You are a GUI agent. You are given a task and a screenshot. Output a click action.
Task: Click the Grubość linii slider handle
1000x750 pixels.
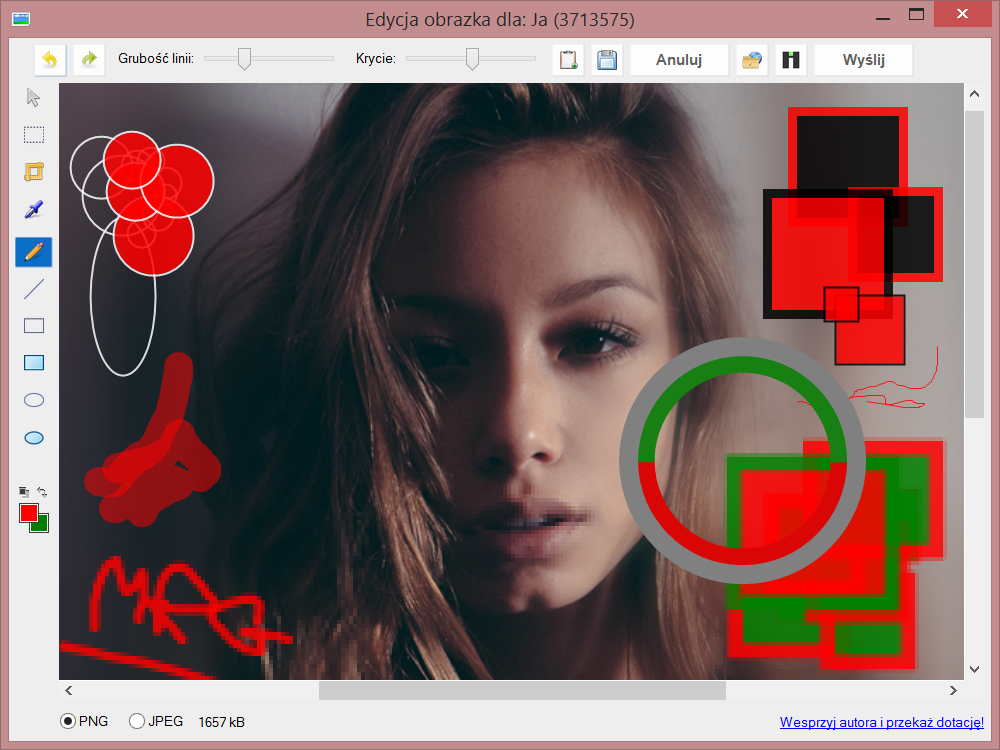pos(243,60)
